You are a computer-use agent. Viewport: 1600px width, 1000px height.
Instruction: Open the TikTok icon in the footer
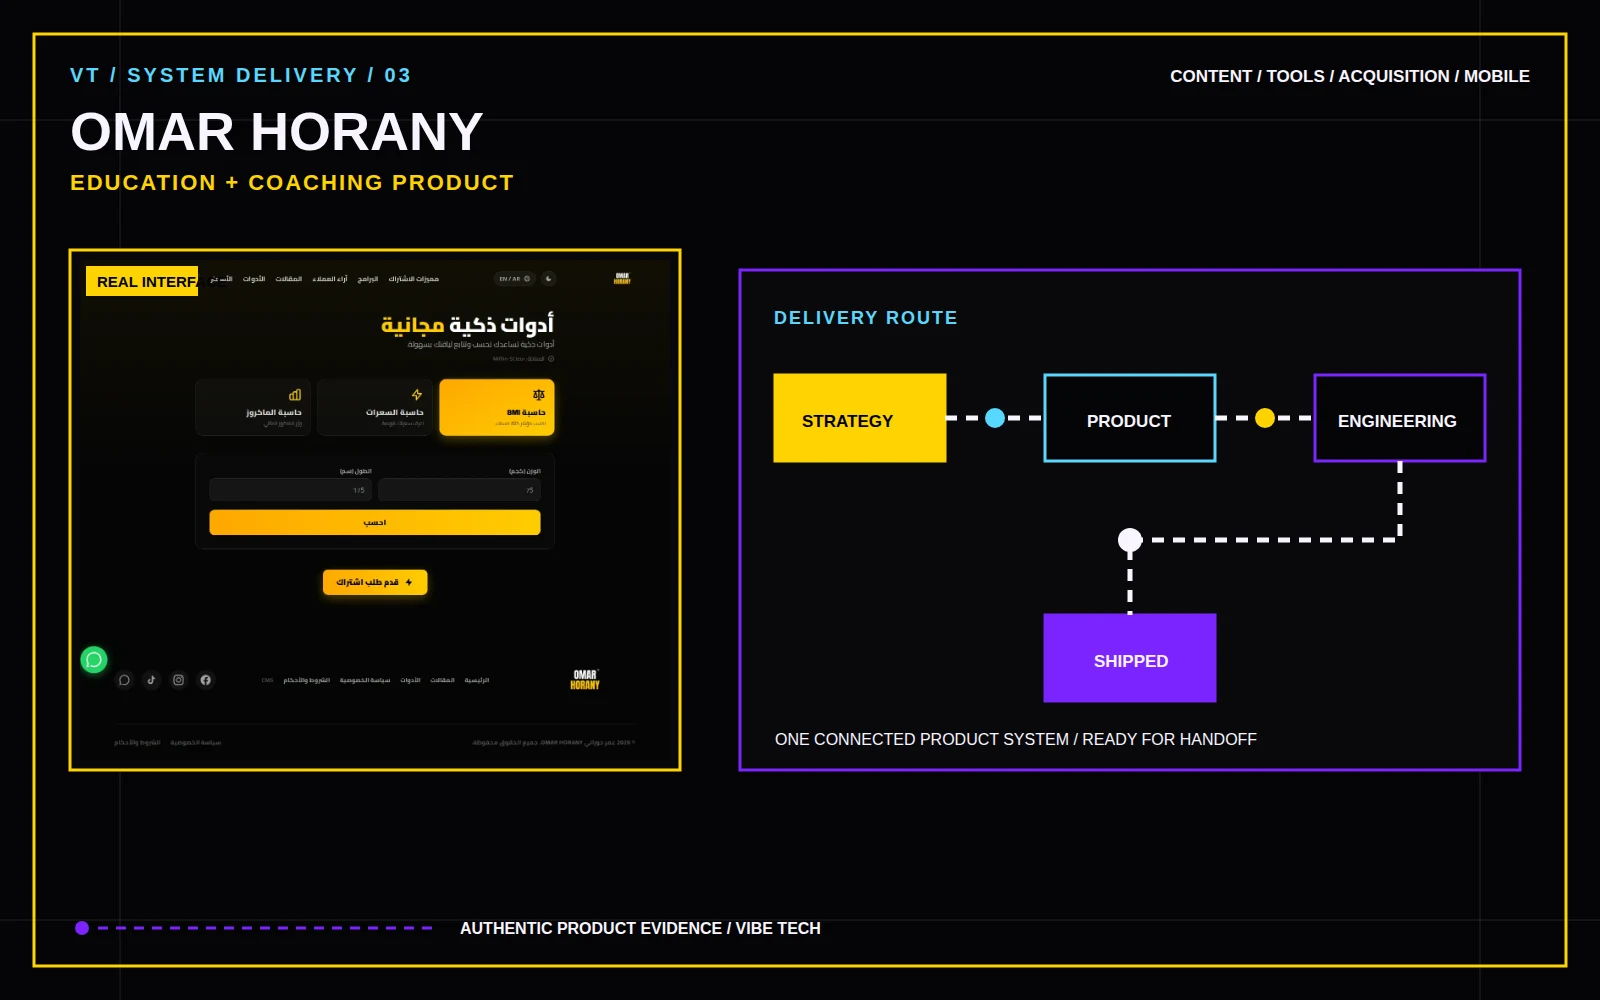[x=151, y=680]
